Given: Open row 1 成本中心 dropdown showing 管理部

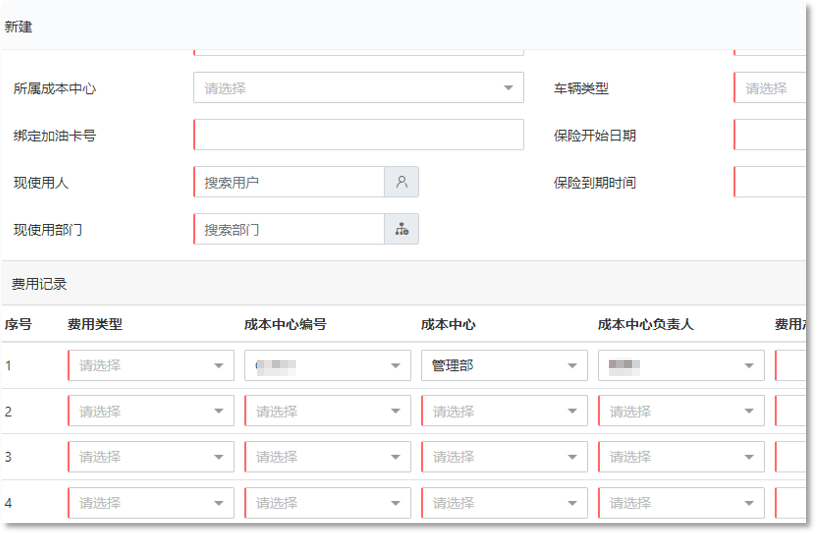Looking at the screenshot, I should (x=504, y=366).
